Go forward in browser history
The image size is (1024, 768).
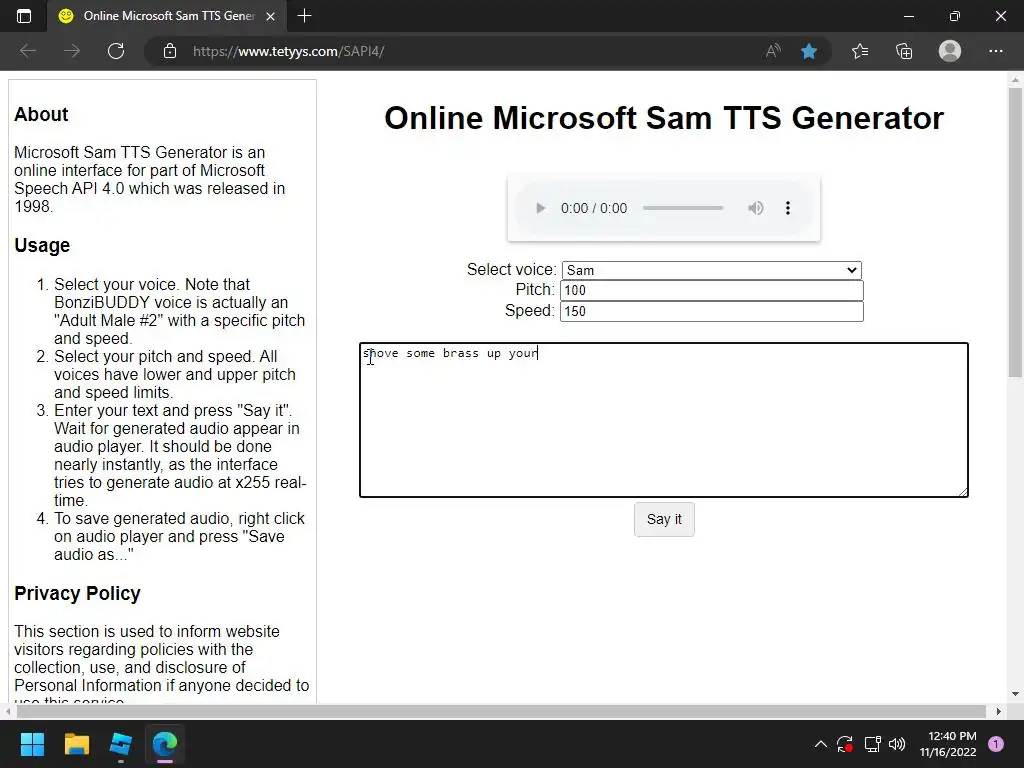(x=72, y=51)
